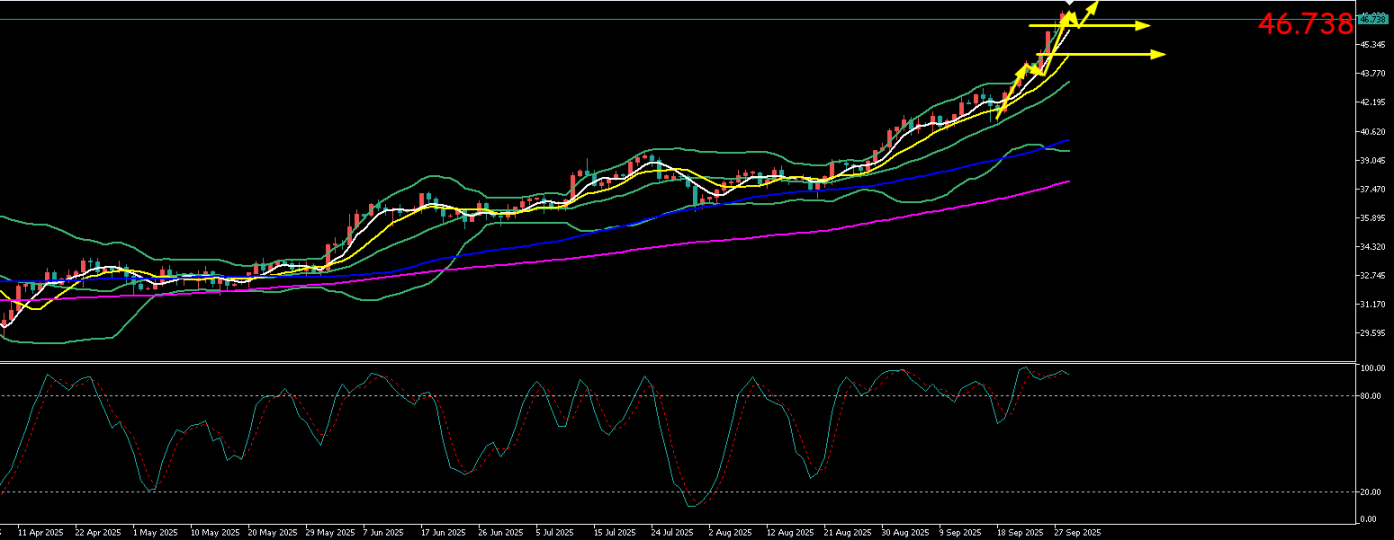The width and height of the screenshot is (1394, 540).
Task: Click the upper yellow horizontal arrow's tip
Action: coord(1148,26)
